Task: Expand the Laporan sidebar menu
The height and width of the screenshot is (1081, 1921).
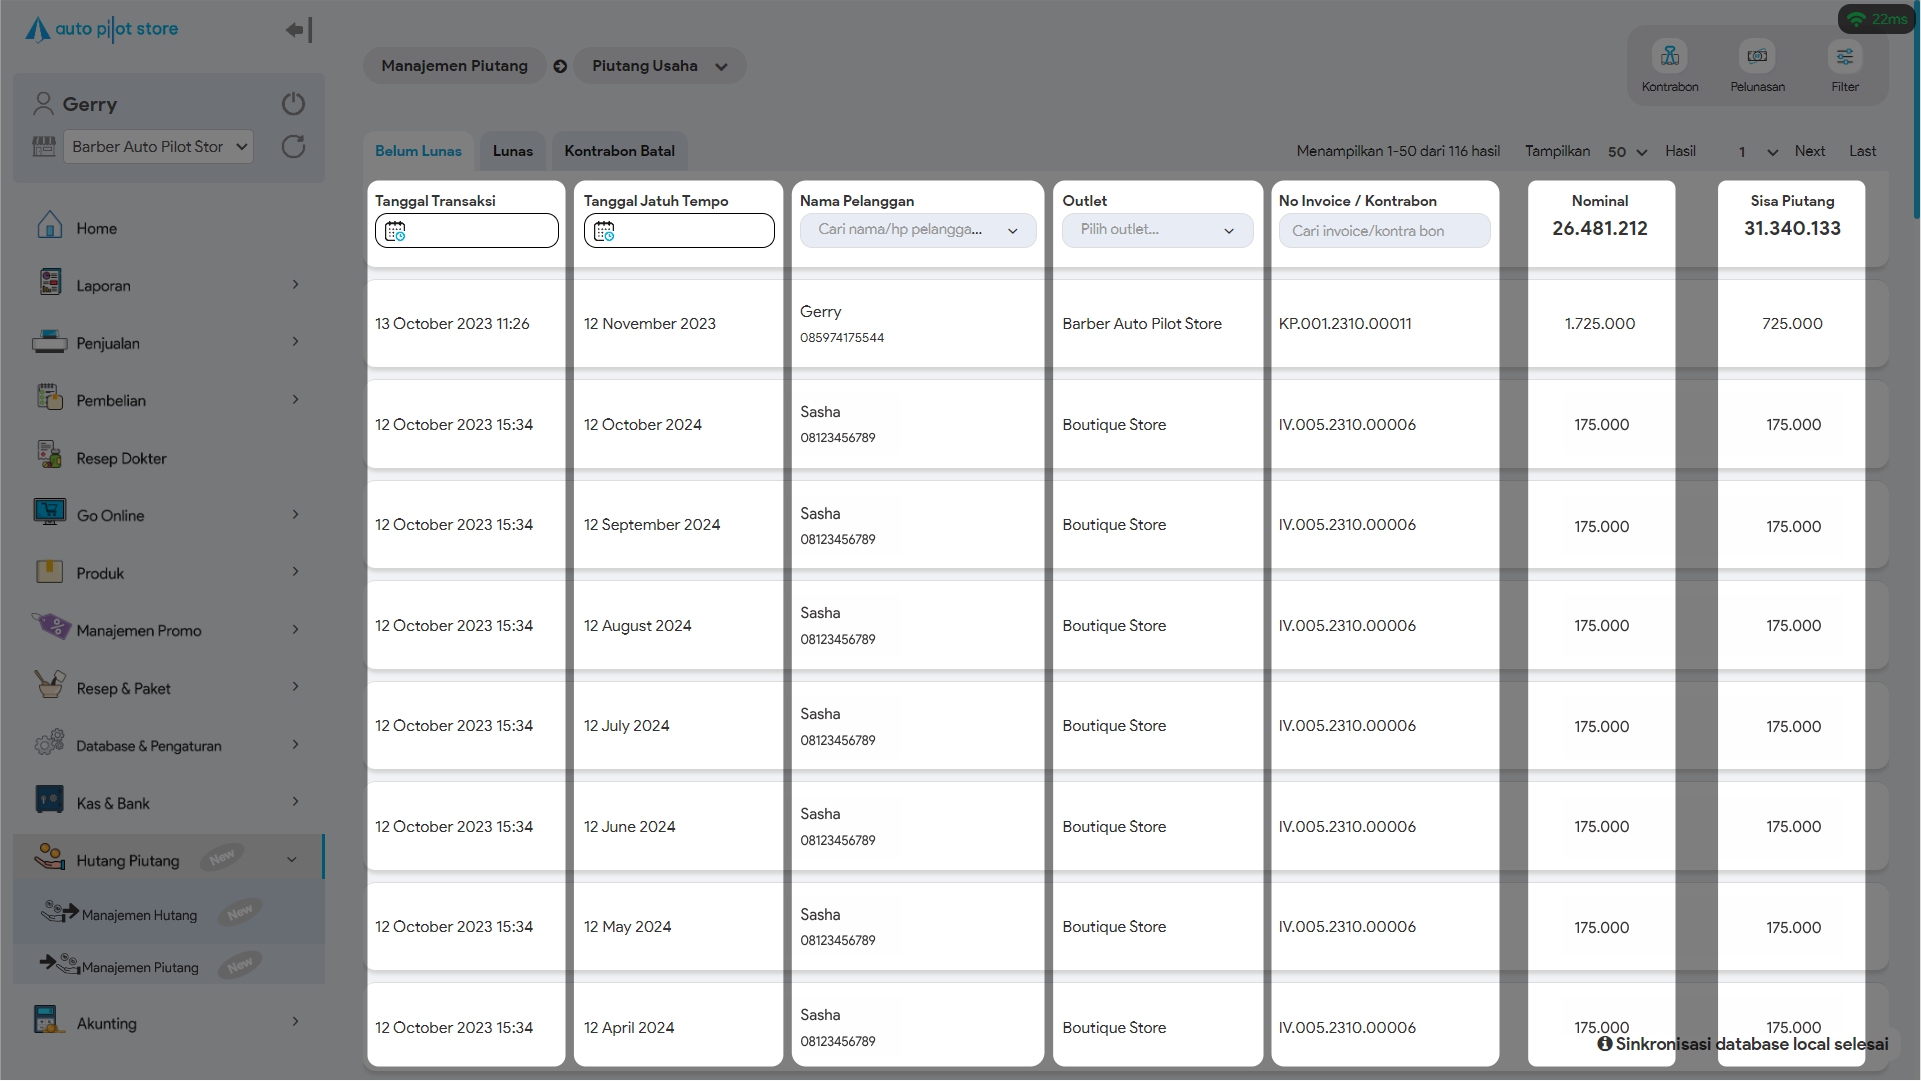Action: tap(166, 286)
